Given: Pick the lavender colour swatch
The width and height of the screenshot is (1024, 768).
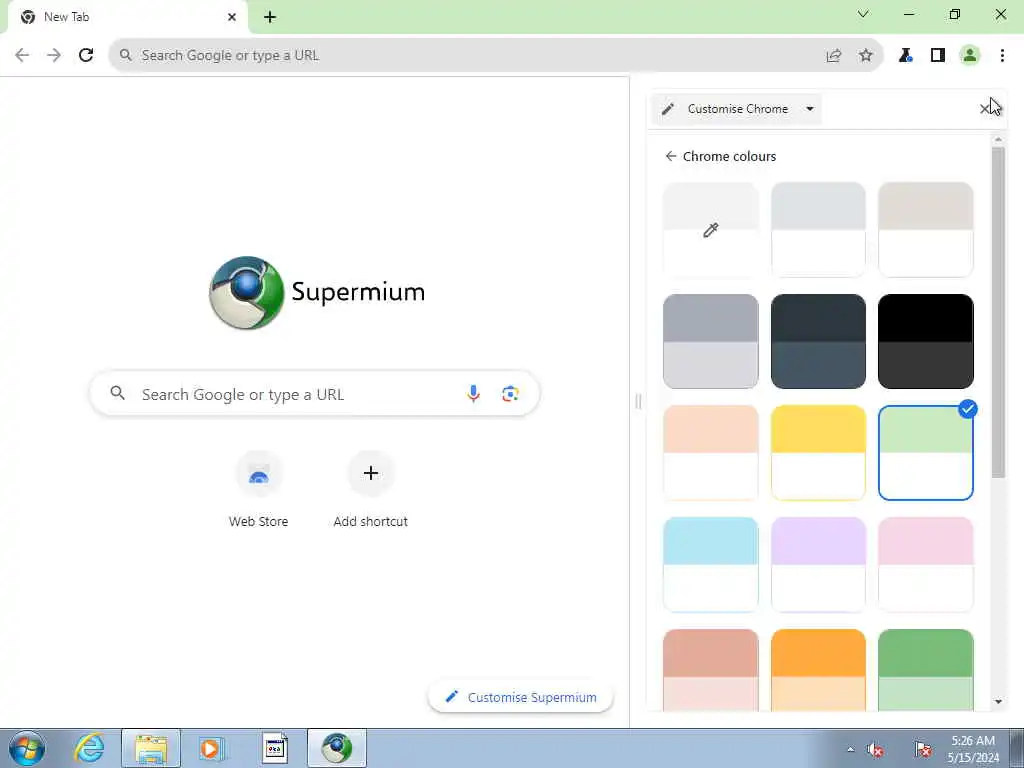Looking at the screenshot, I should tap(818, 565).
